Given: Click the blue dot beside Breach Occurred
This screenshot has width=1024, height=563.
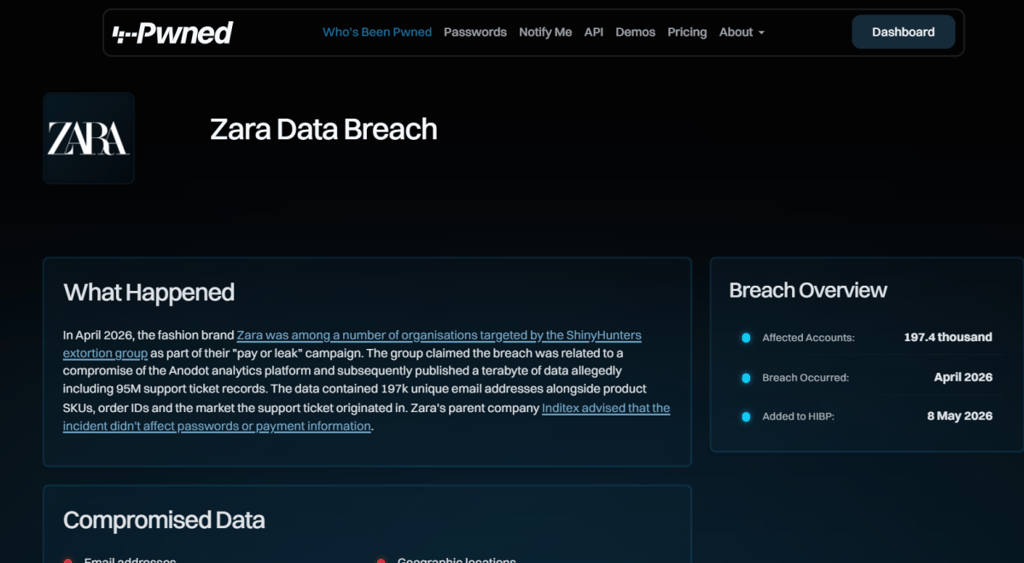Looking at the screenshot, I should click(746, 378).
